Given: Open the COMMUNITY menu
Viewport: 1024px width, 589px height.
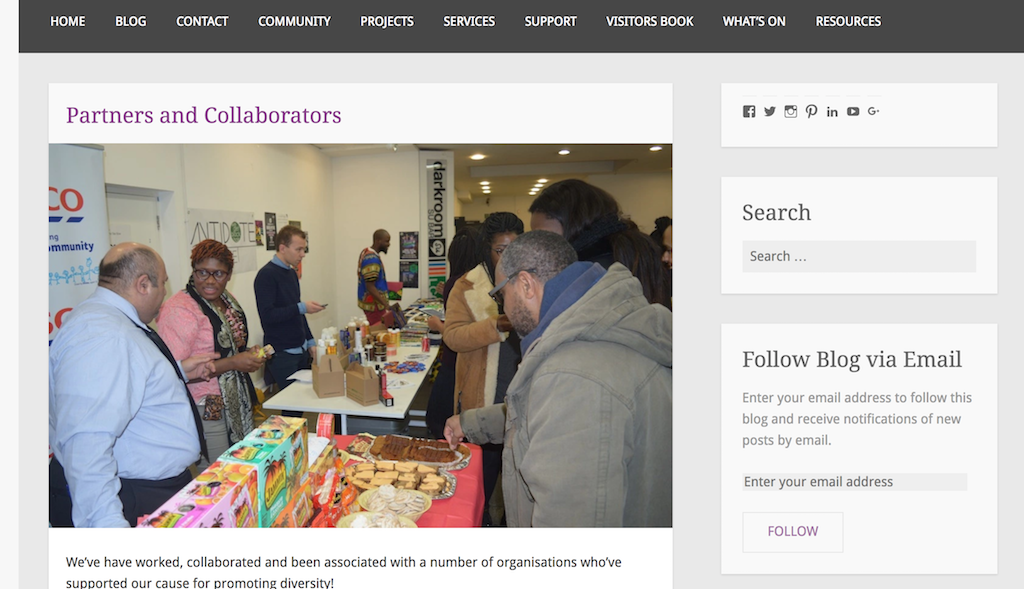Looking at the screenshot, I should tap(295, 22).
